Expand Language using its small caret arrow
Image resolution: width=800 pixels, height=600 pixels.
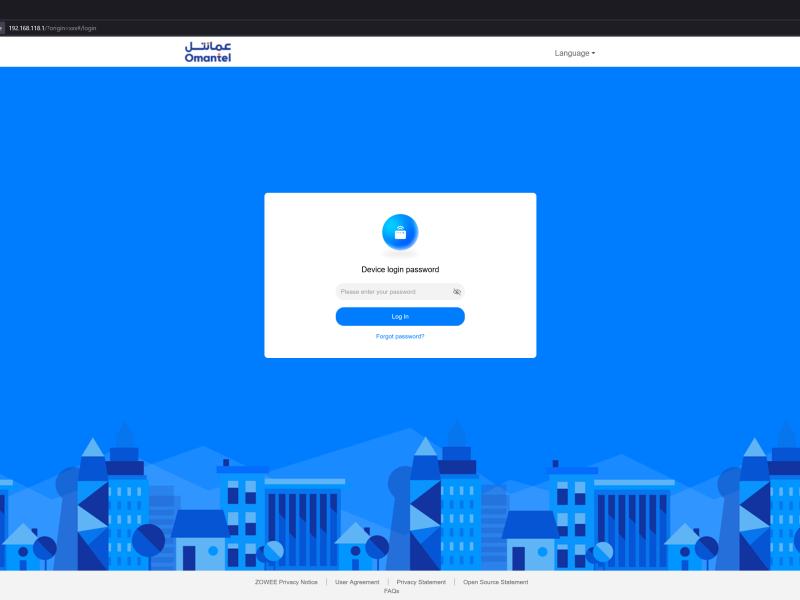[593, 53]
